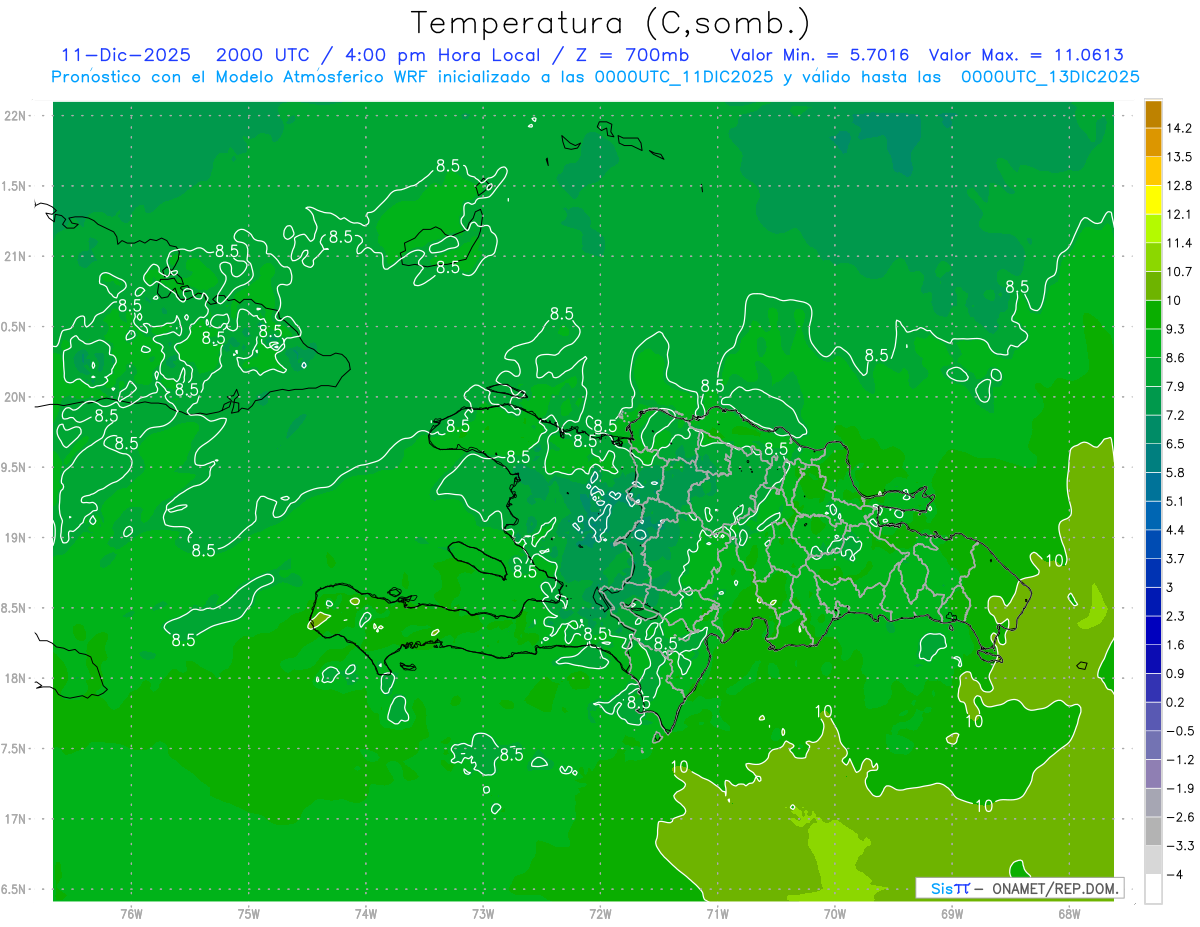Click the colorbar label '-3.3'
Image resolution: width=1200 pixels, height=927 pixels.
(x=1179, y=845)
